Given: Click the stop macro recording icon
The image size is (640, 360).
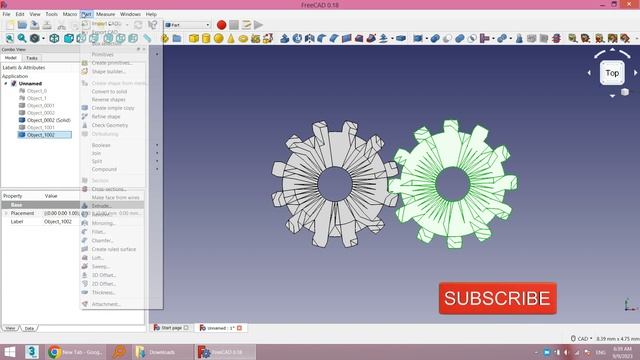Looking at the screenshot, I should click(233, 25).
